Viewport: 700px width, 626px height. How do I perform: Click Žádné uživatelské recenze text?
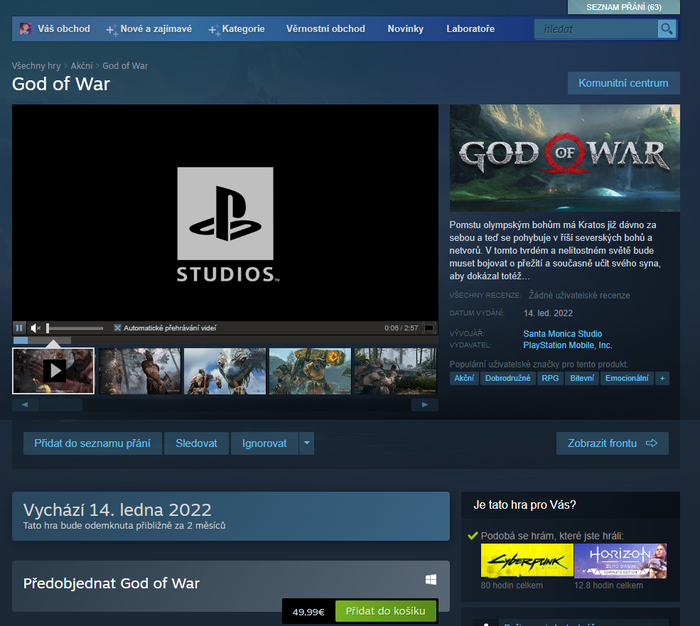coord(579,295)
